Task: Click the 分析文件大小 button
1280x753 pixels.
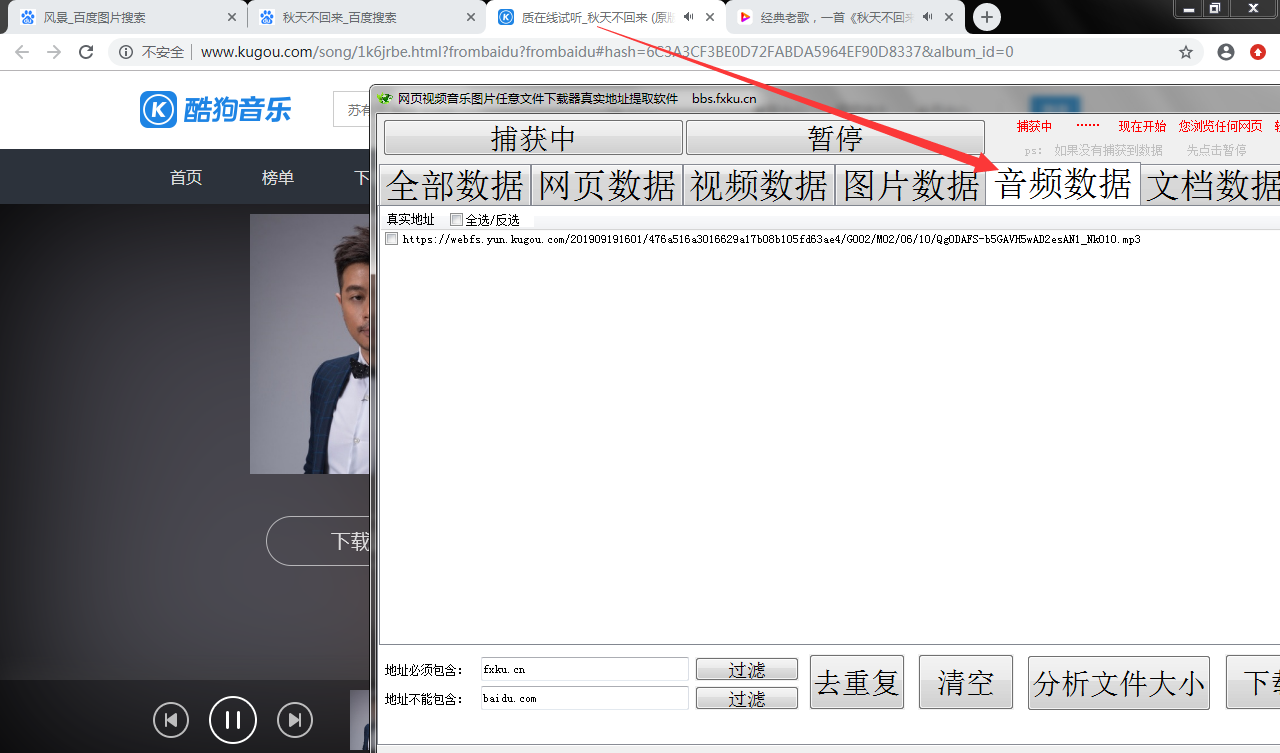Action: coord(1119,683)
